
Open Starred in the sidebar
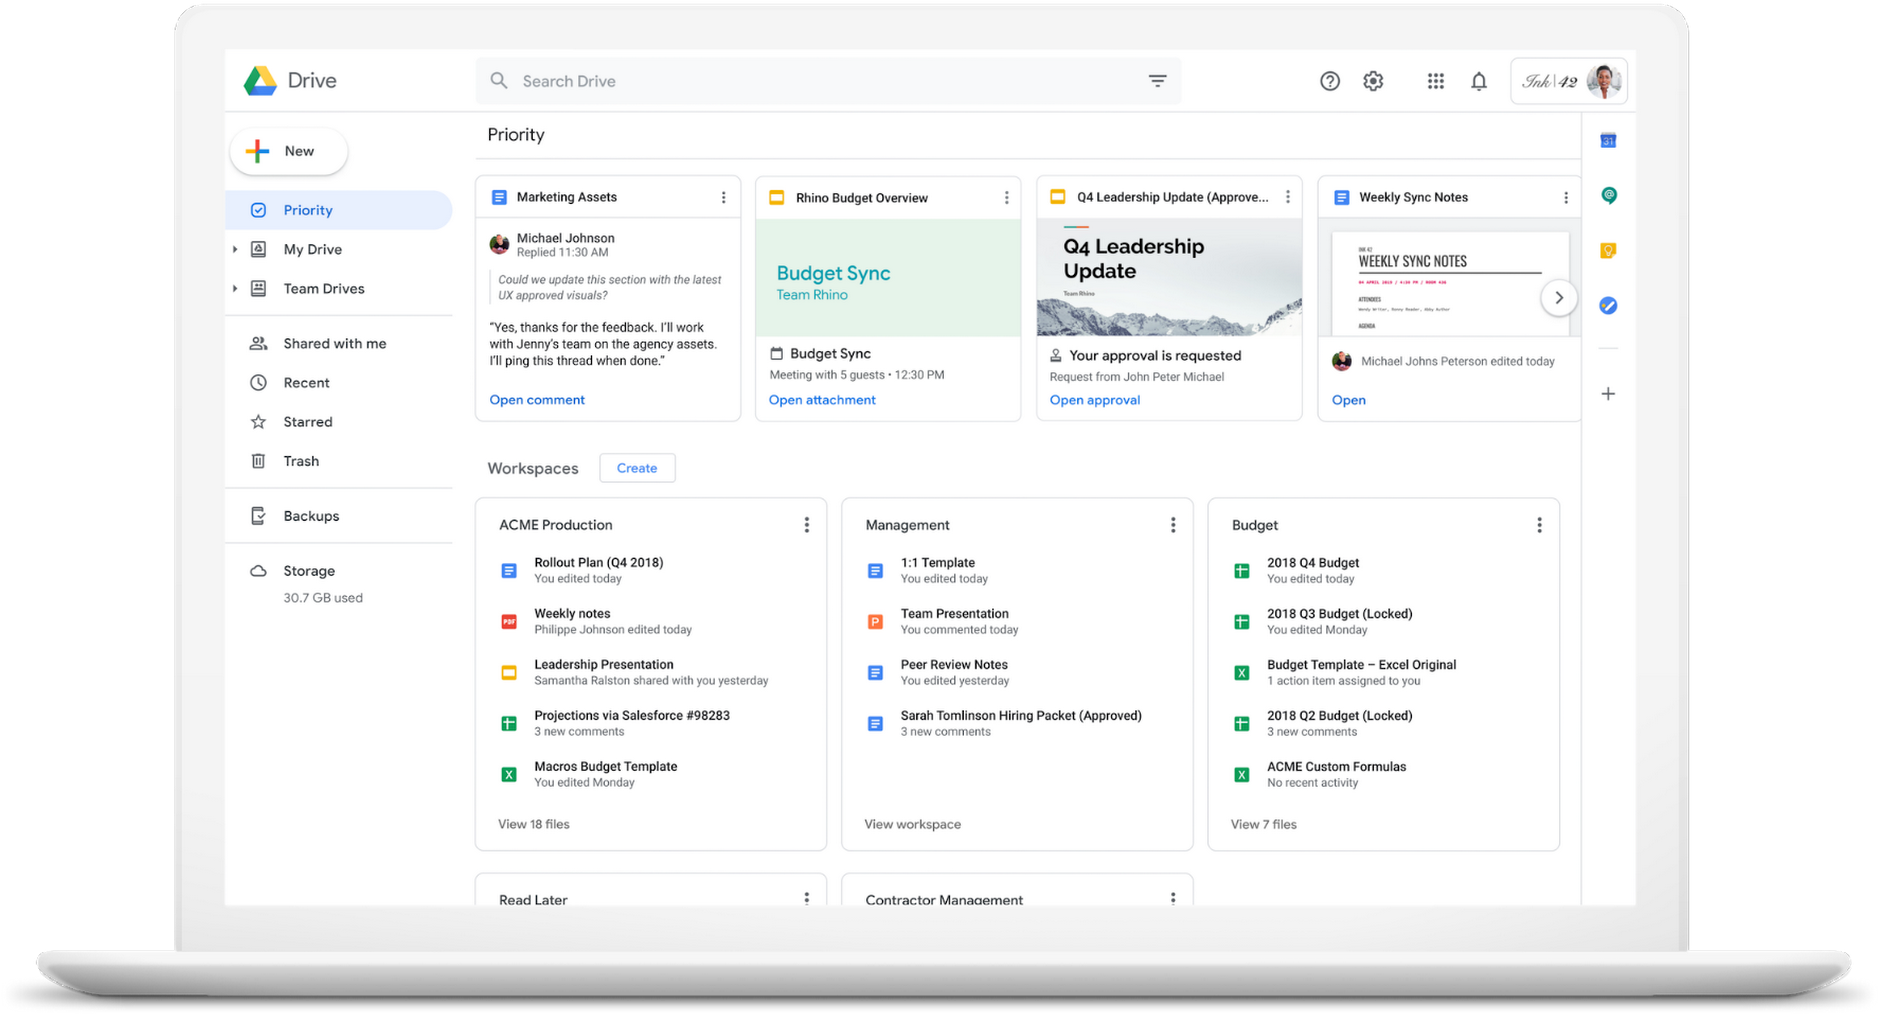click(307, 422)
